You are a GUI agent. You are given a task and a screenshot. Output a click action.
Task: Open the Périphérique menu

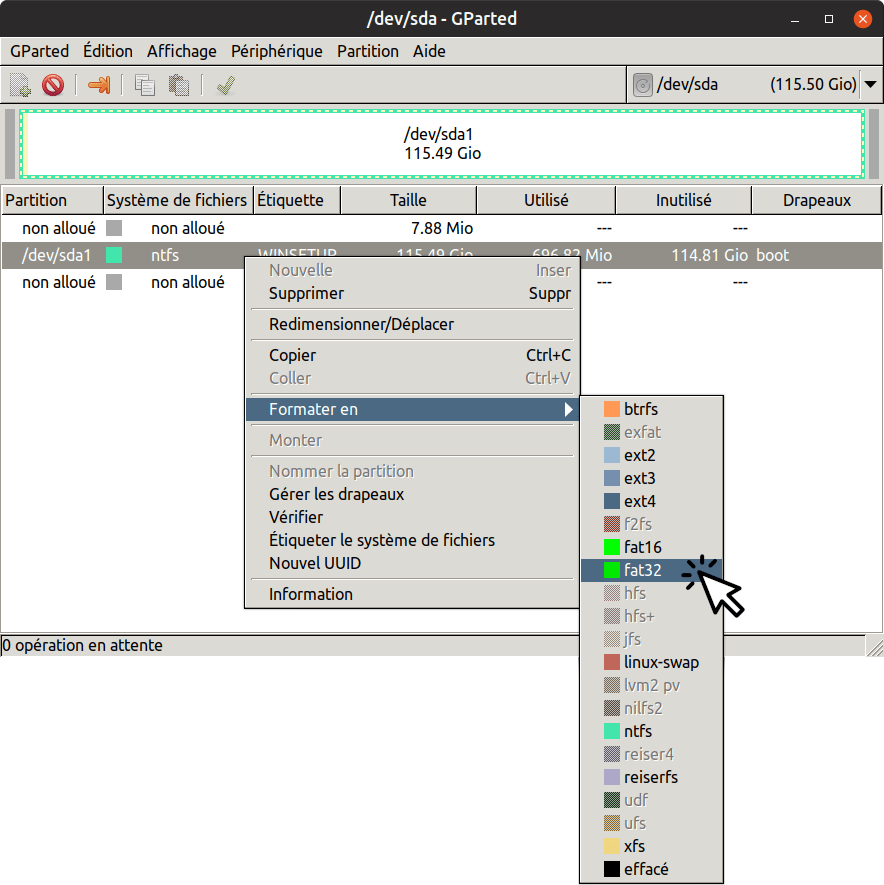click(x=277, y=51)
